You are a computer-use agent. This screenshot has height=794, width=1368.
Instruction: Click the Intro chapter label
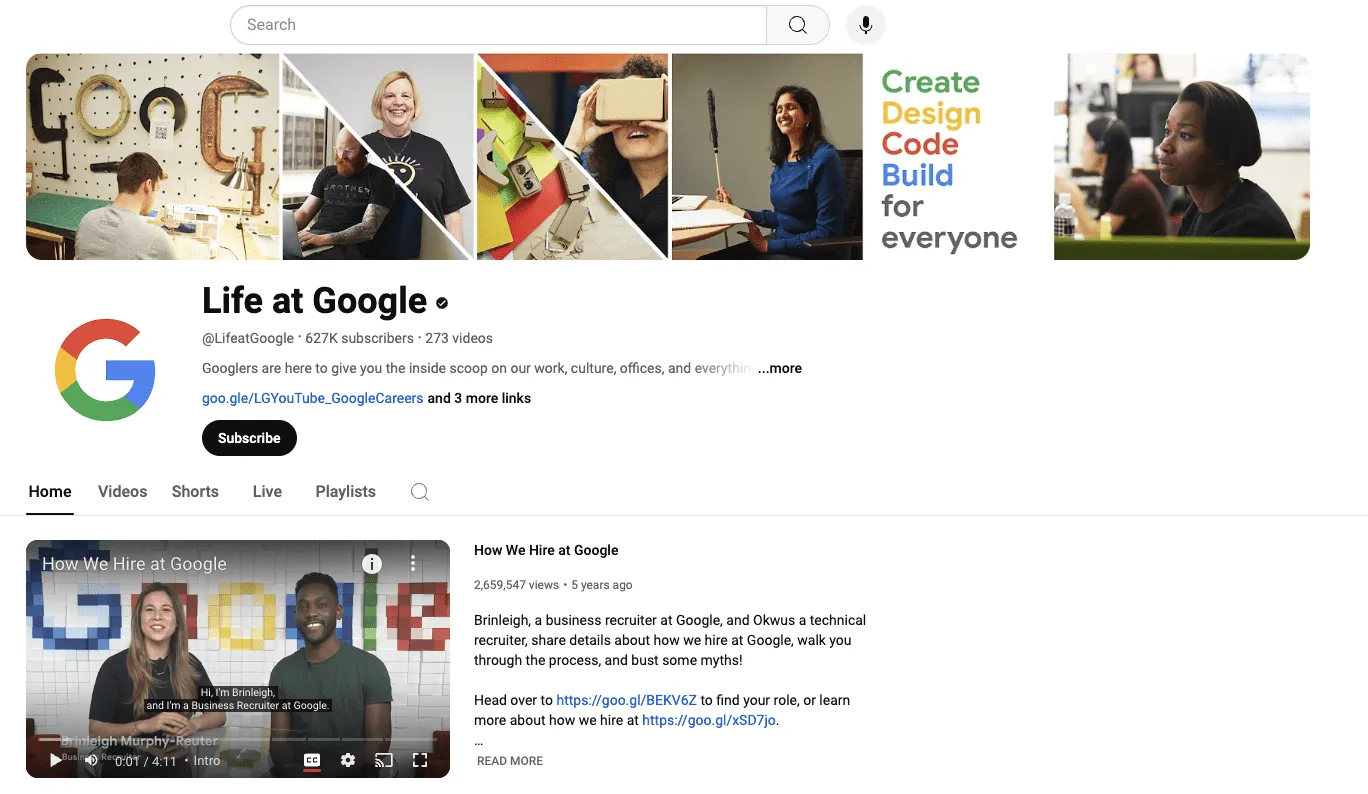(207, 761)
